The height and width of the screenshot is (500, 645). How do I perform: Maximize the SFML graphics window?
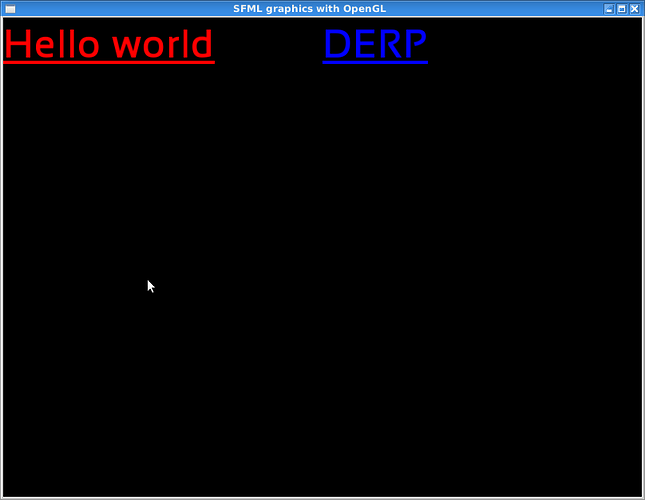(x=622, y=9)
